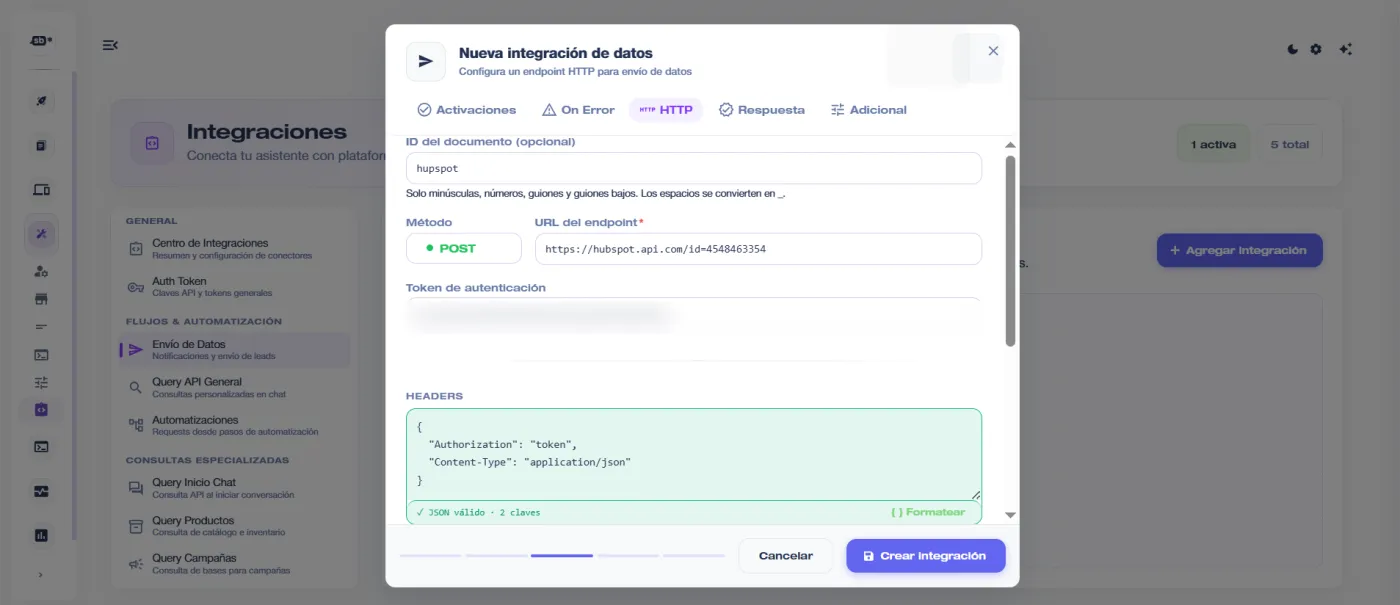
Task: Click Agregar integración button
Action: coord(1239,250)
